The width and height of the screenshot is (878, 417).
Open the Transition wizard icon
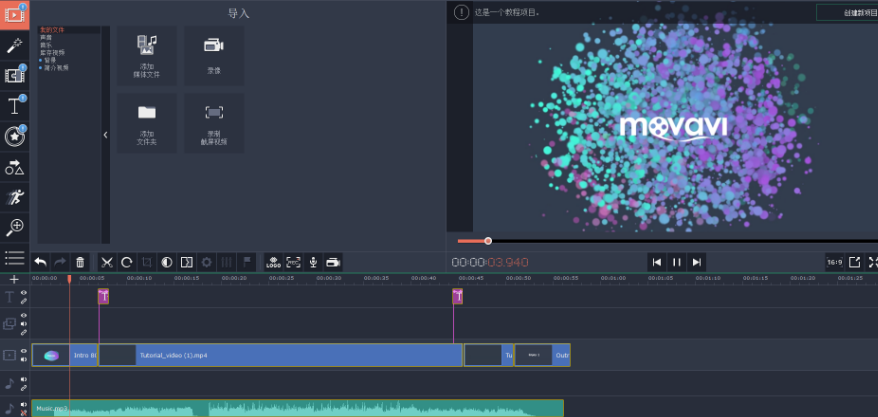[x=187, y=262]
